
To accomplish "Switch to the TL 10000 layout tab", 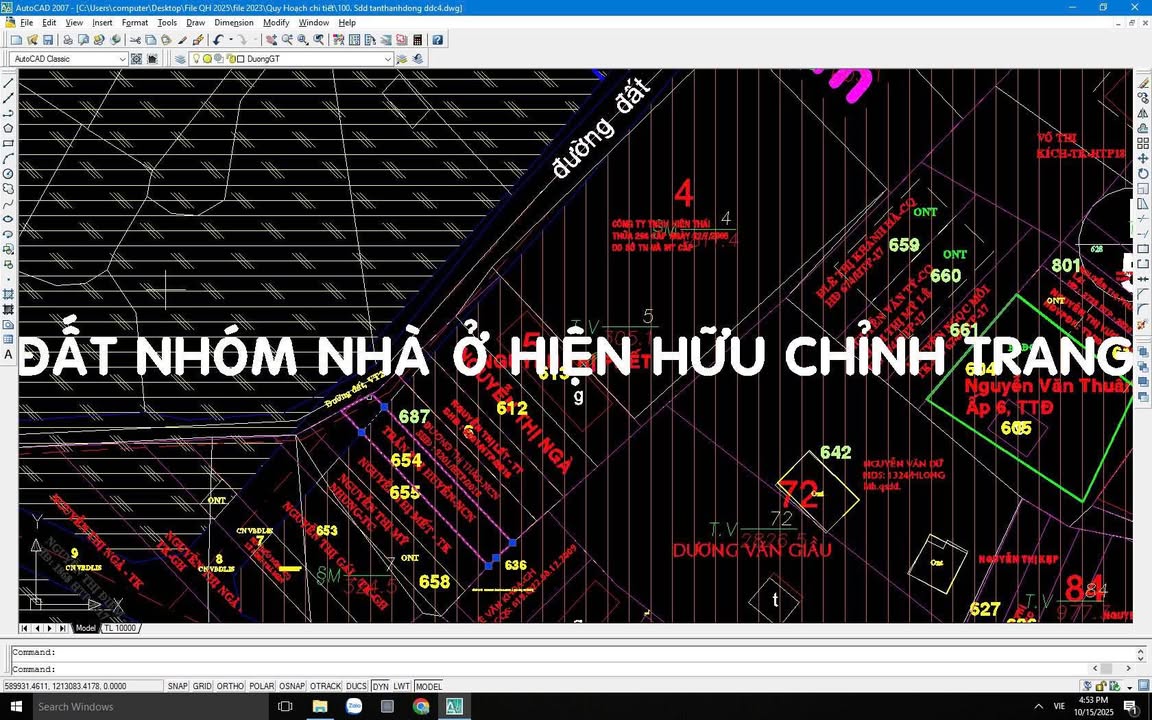I will click(119, 628).
